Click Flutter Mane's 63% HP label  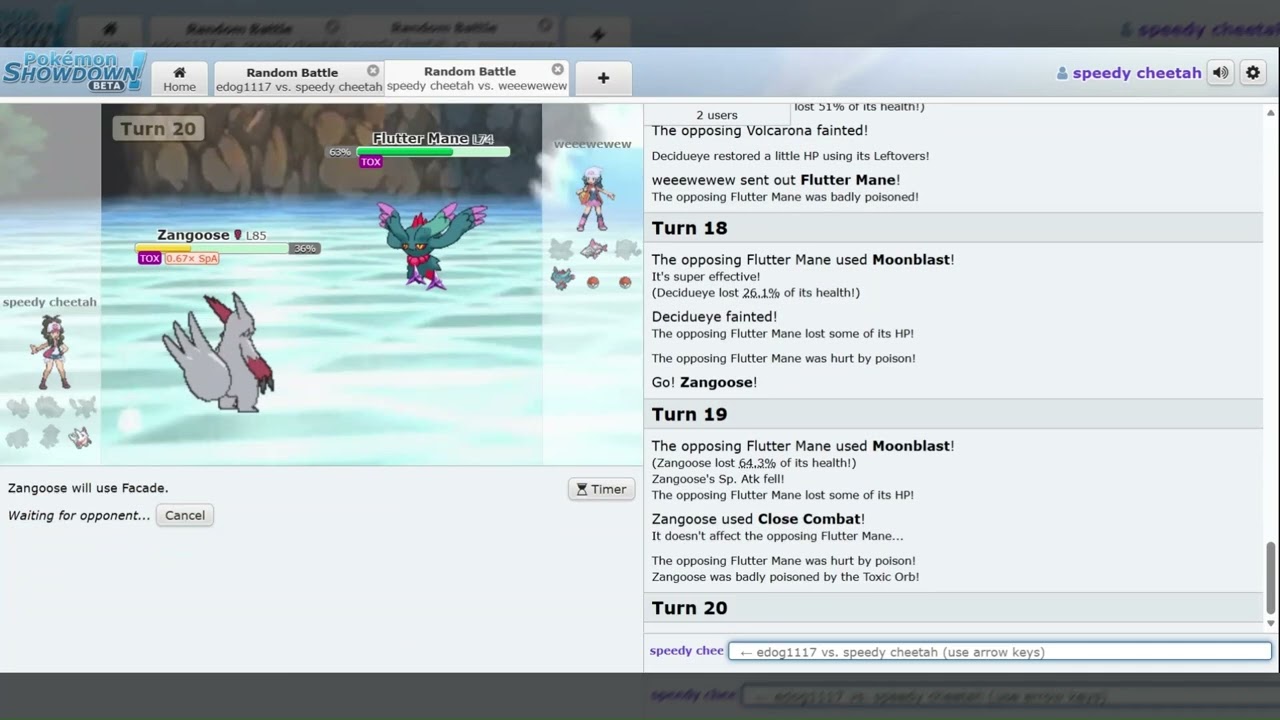point(340,152)
